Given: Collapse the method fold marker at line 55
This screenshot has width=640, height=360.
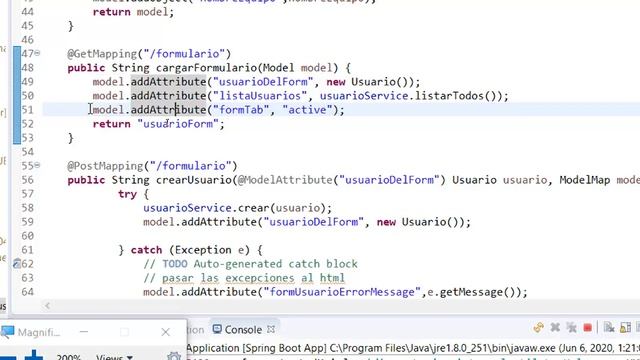Looking at the screenshot, I should (37, 165).
